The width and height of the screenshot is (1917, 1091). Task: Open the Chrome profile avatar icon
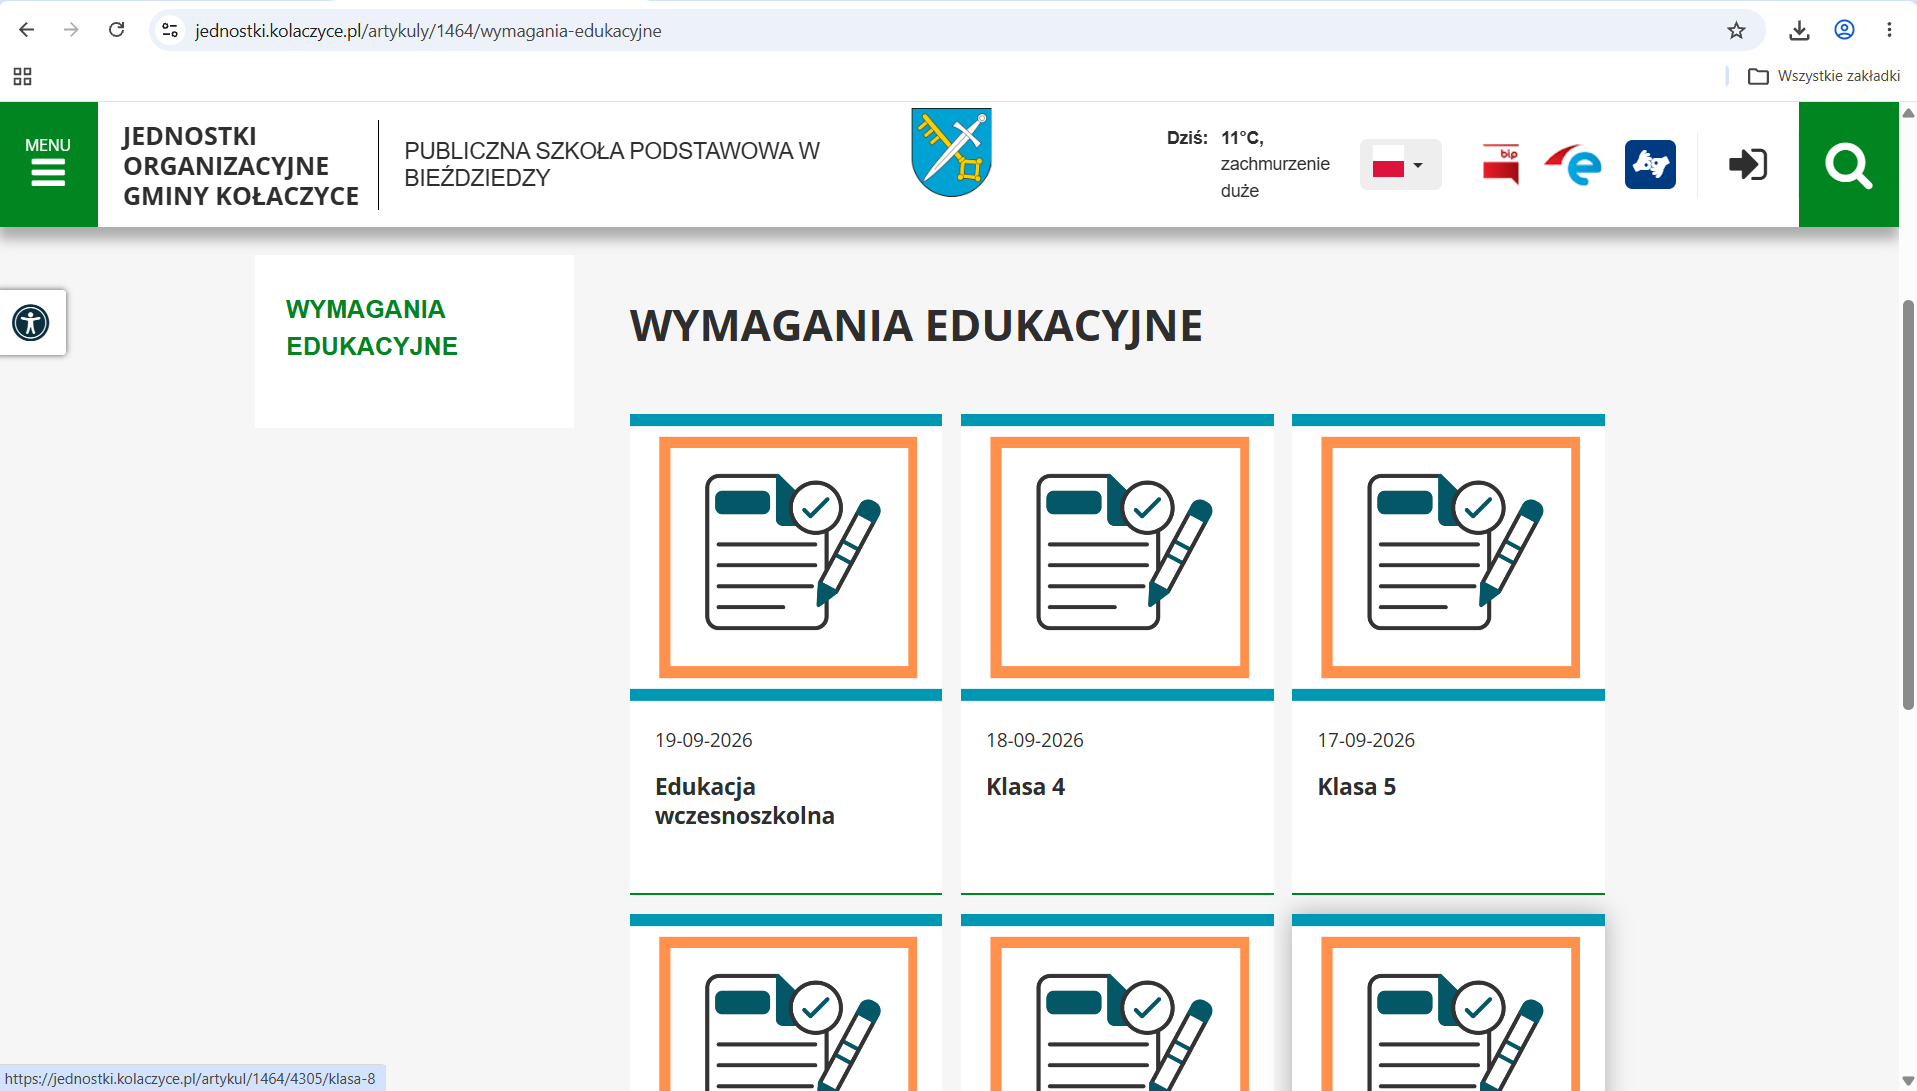1844,30
